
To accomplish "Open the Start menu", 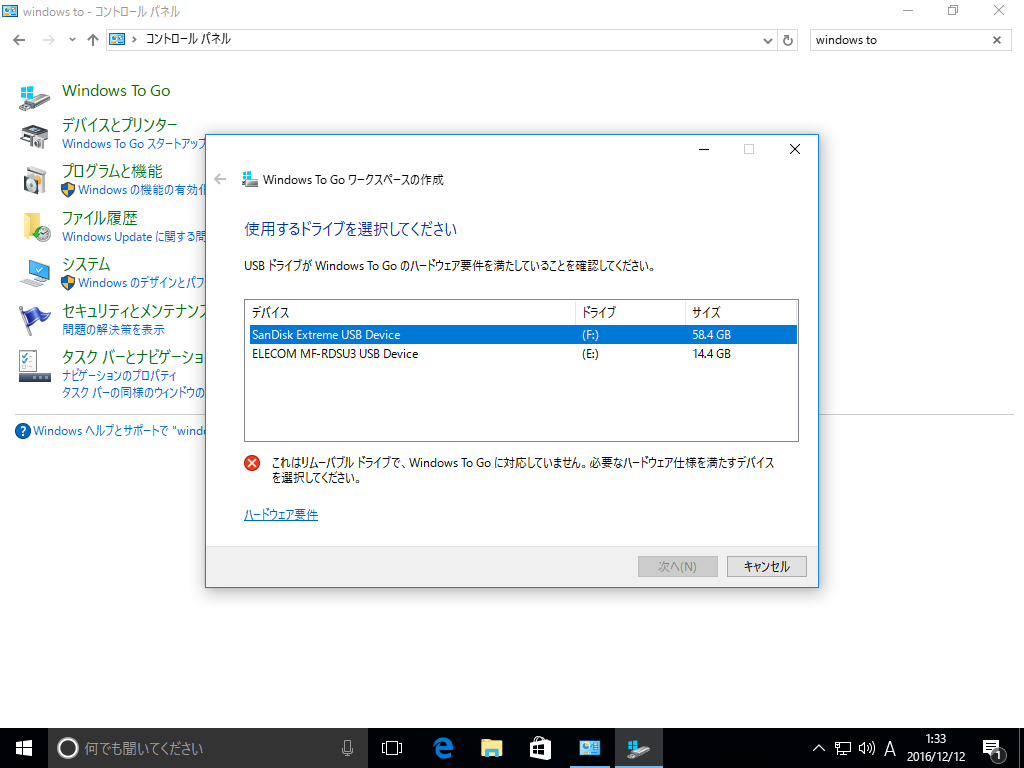I will [24, 748].
